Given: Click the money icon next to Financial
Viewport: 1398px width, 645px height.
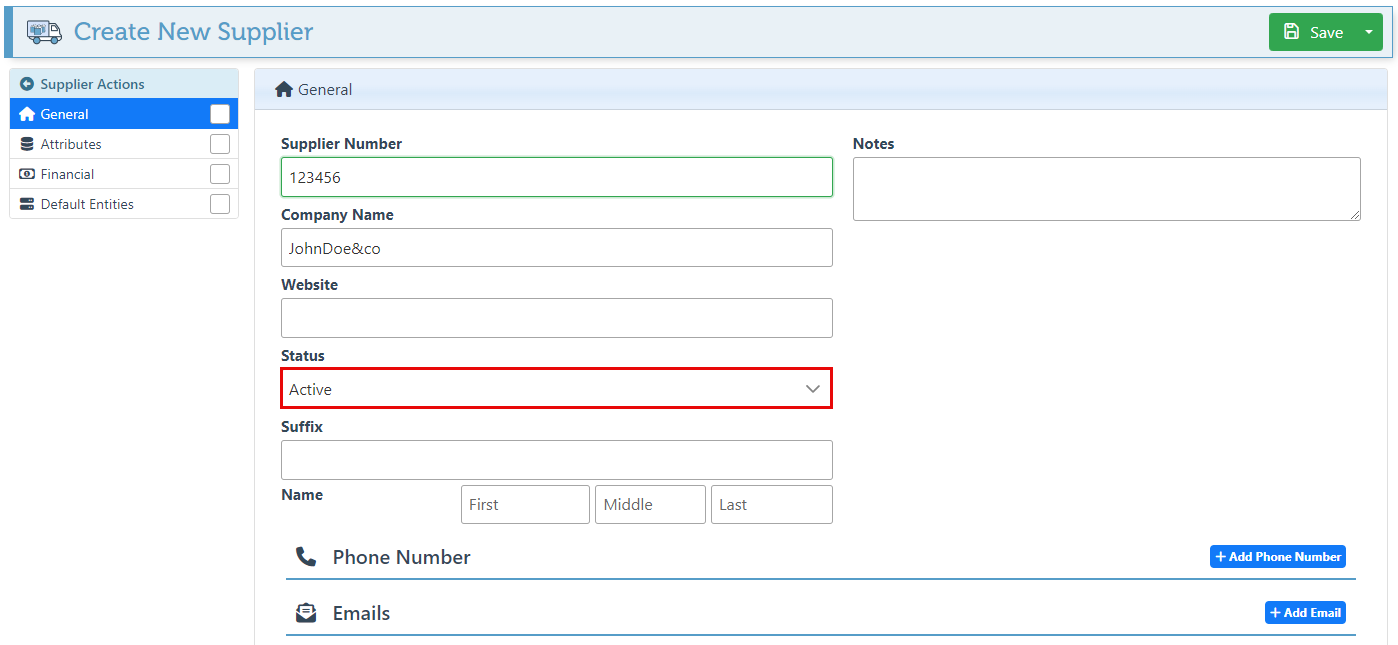Looking at the screenshot, I should (27, 174).
